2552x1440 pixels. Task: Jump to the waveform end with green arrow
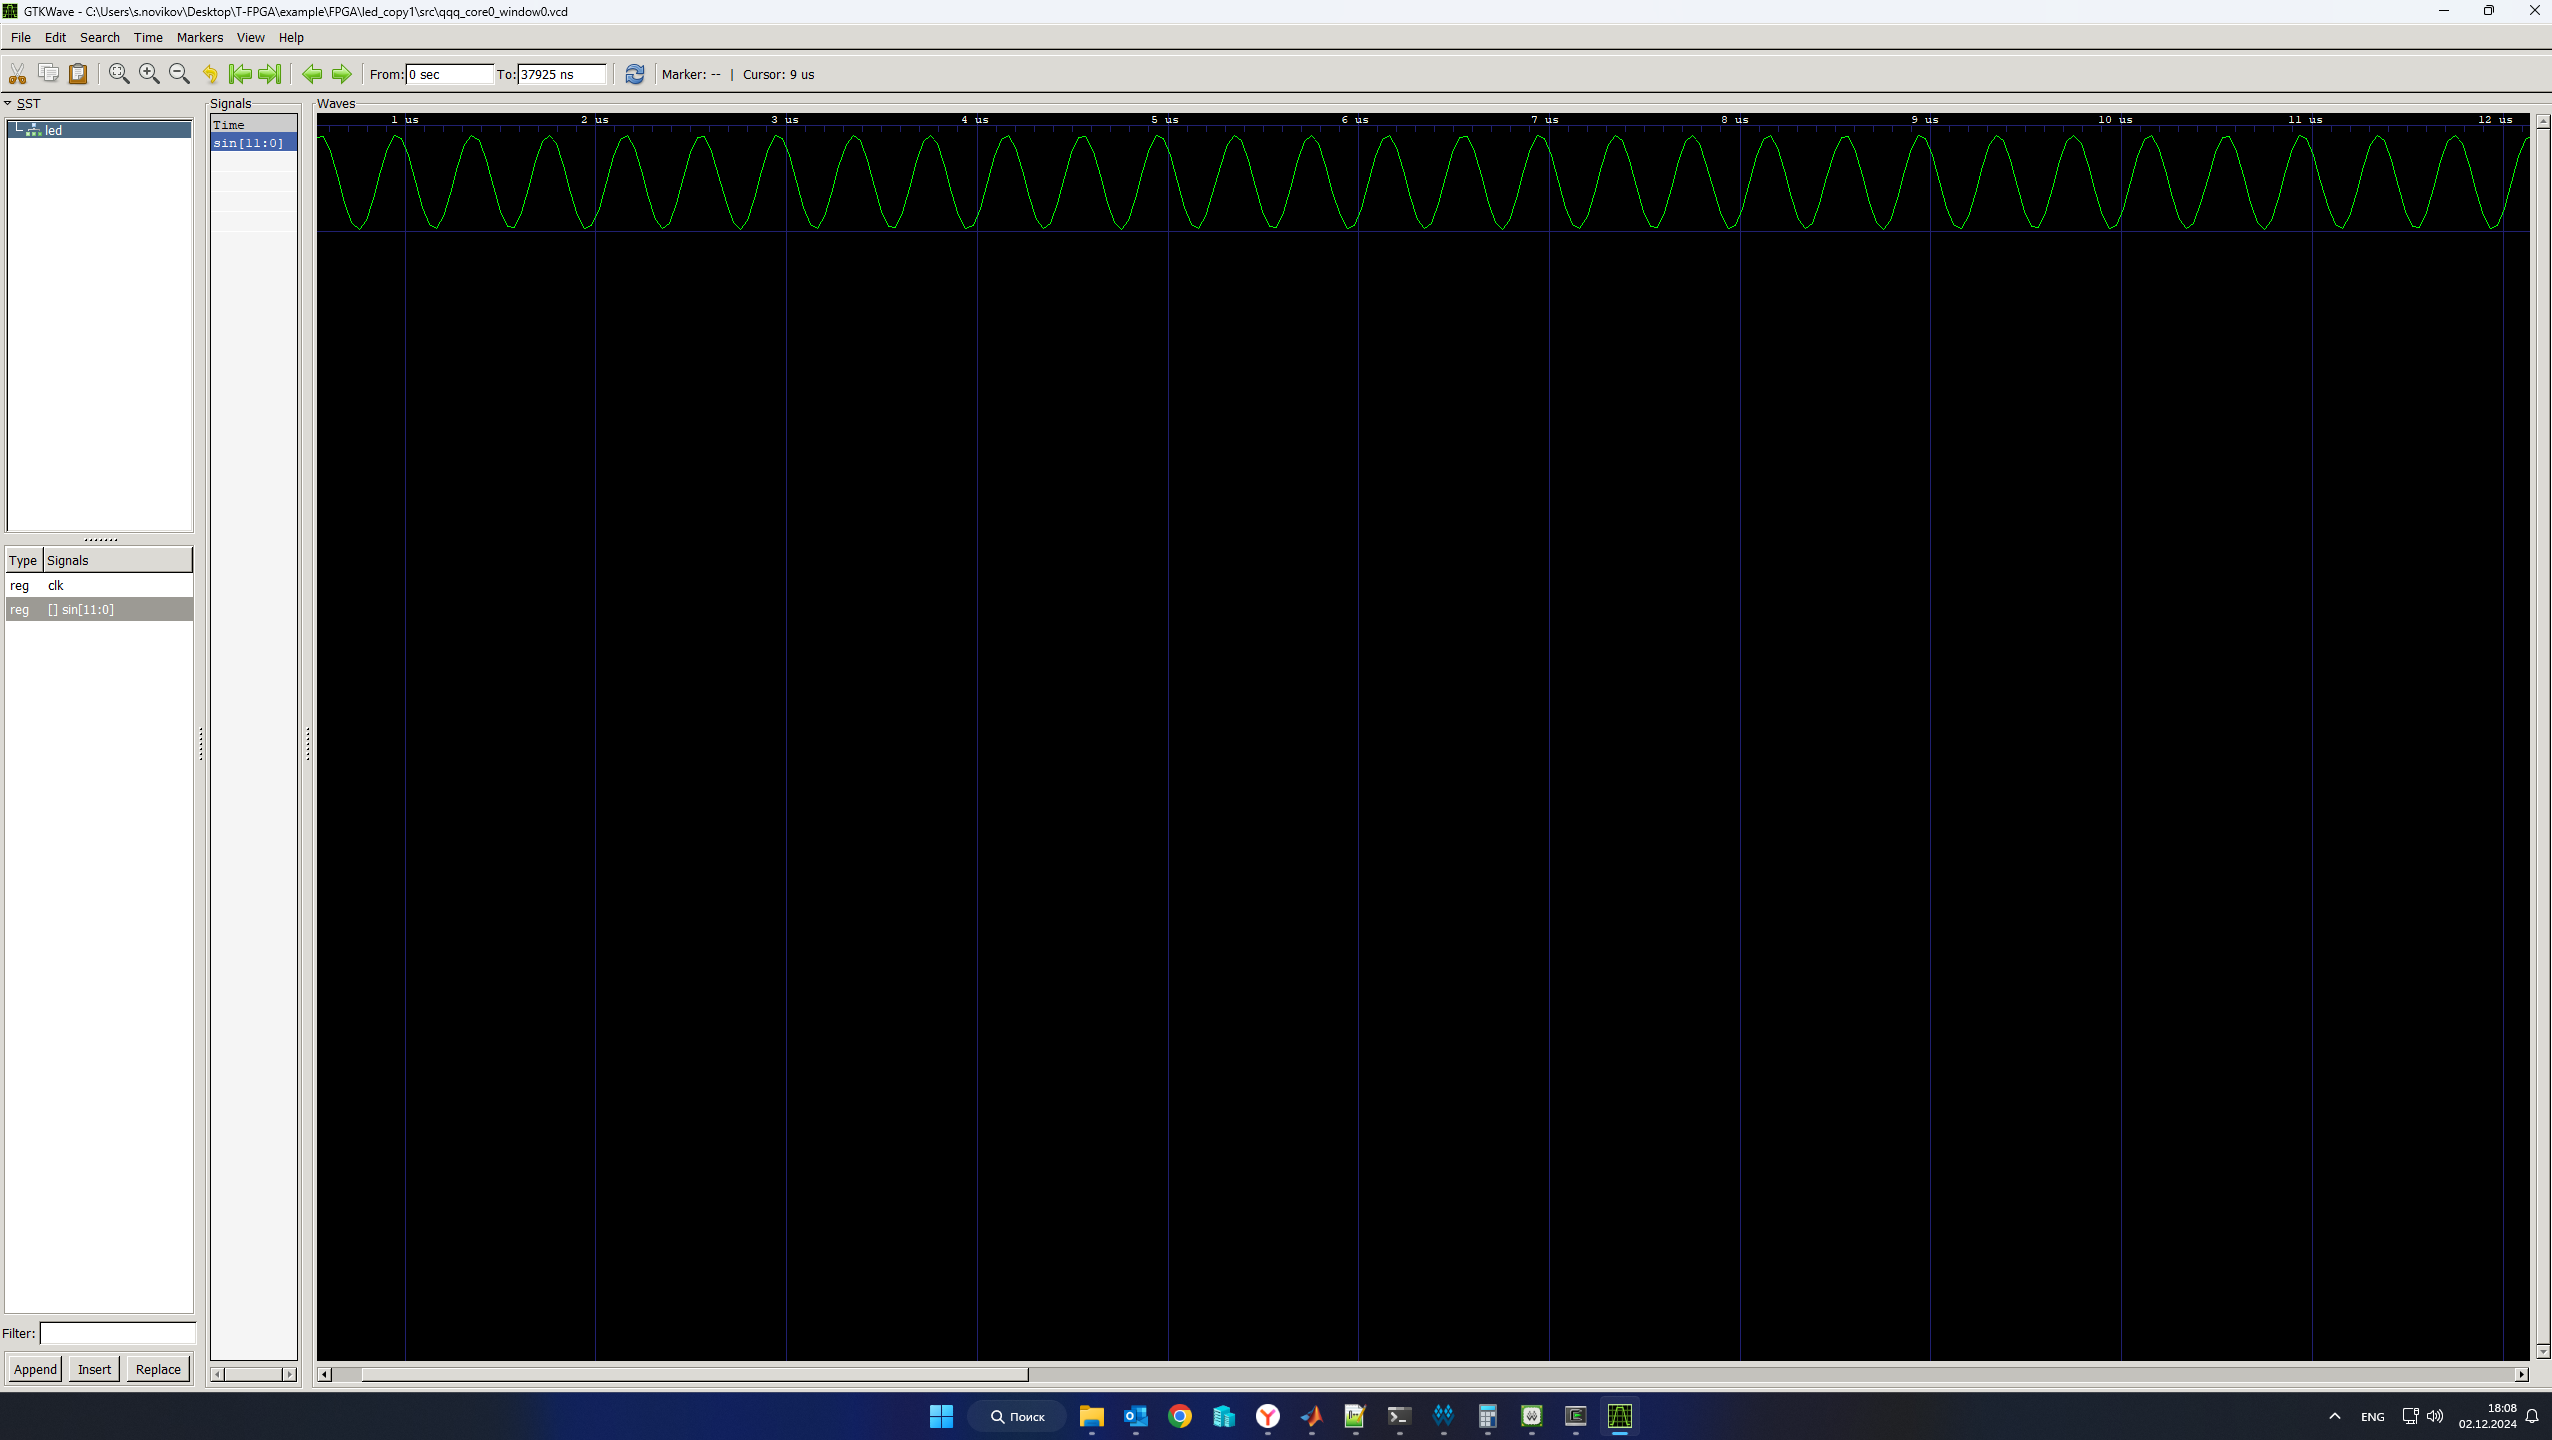point(270,74)
